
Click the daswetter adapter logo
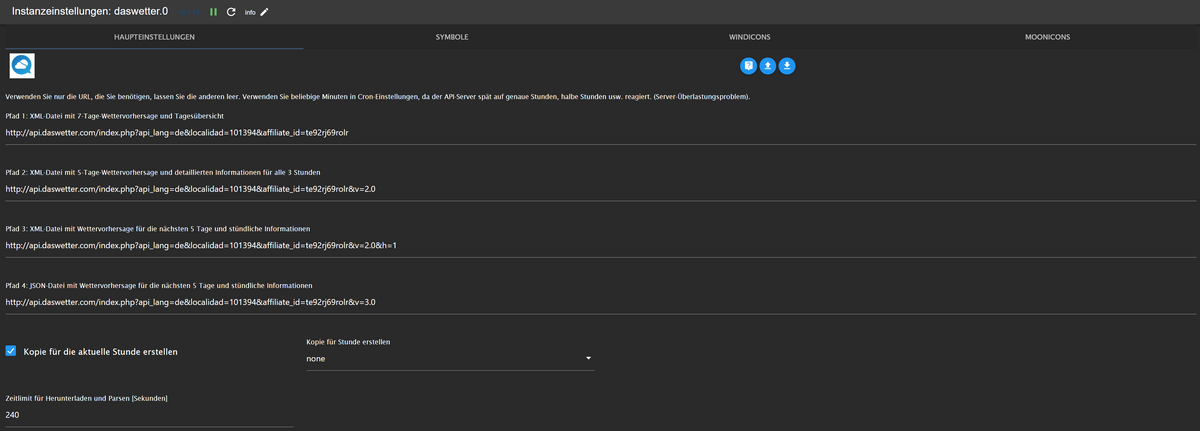22,66
